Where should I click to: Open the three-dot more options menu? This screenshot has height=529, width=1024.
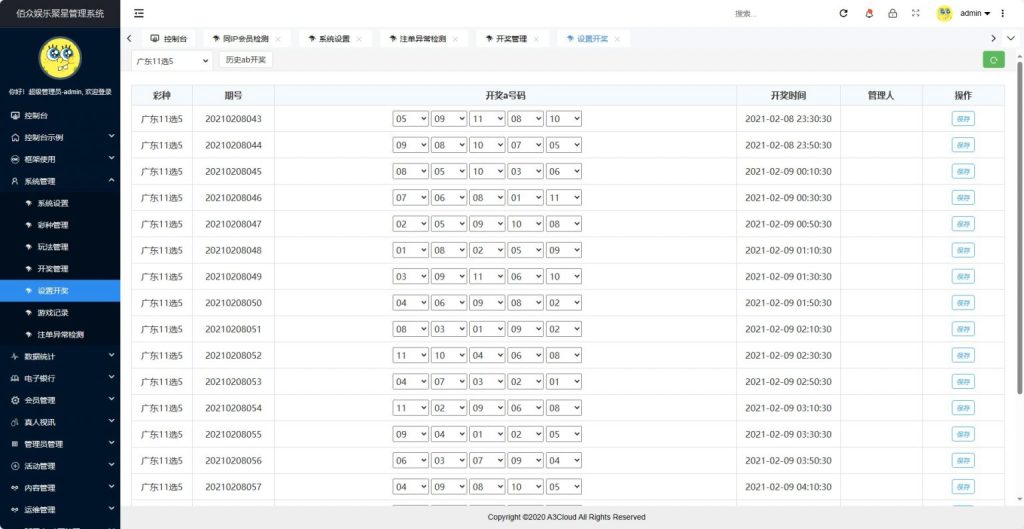(x=1003, y=13)
